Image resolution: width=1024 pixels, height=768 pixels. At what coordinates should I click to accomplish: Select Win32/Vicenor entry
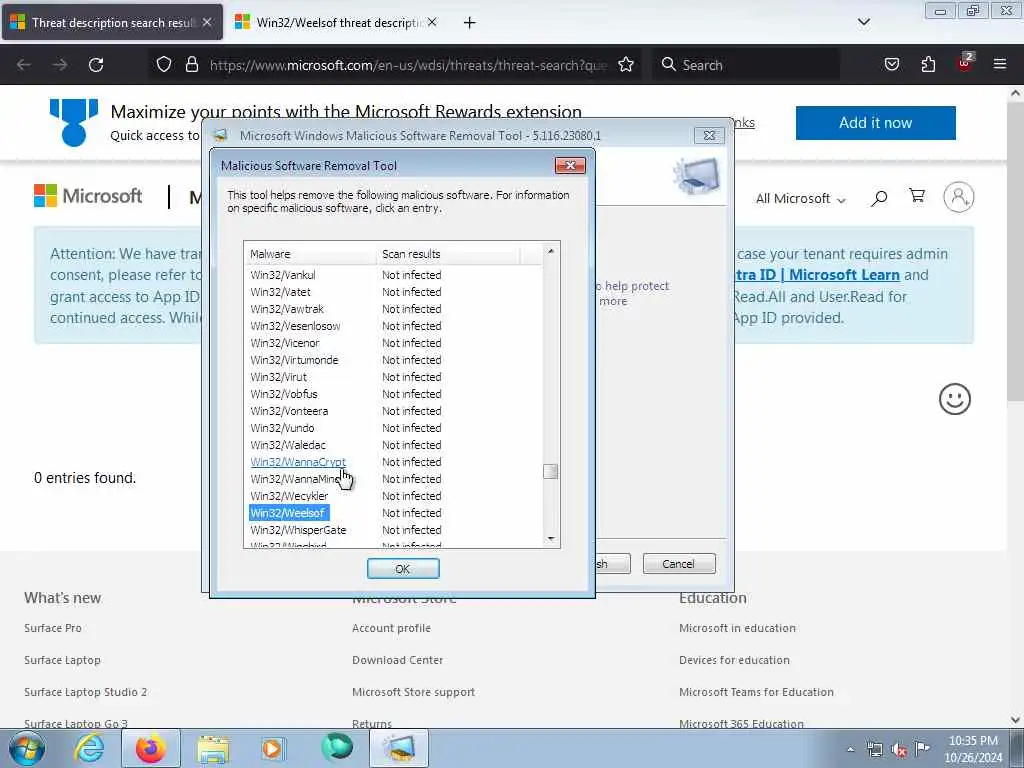tap(285, 343)
